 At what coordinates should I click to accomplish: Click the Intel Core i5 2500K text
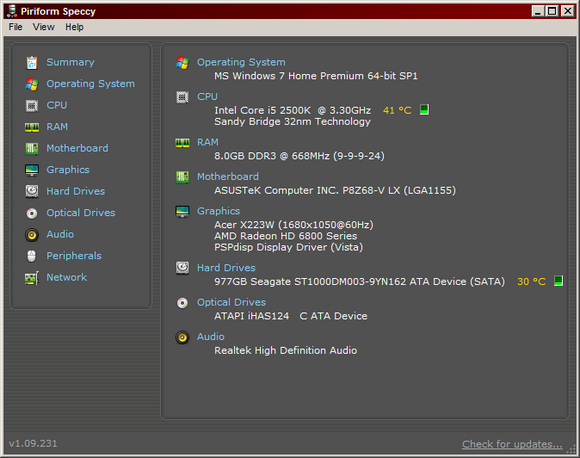click(293, 110)
